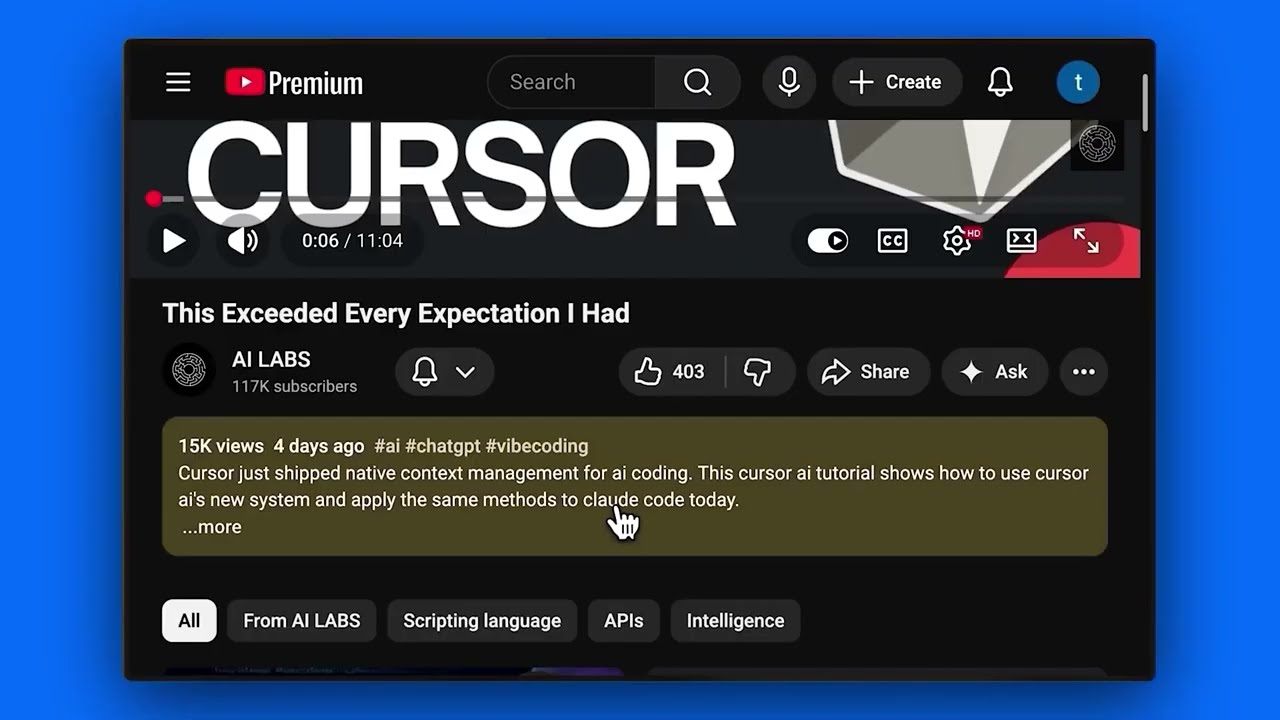The image size is (1280, 720).
Task: Click the 117K subscribers text
Action: coord(294,386)
